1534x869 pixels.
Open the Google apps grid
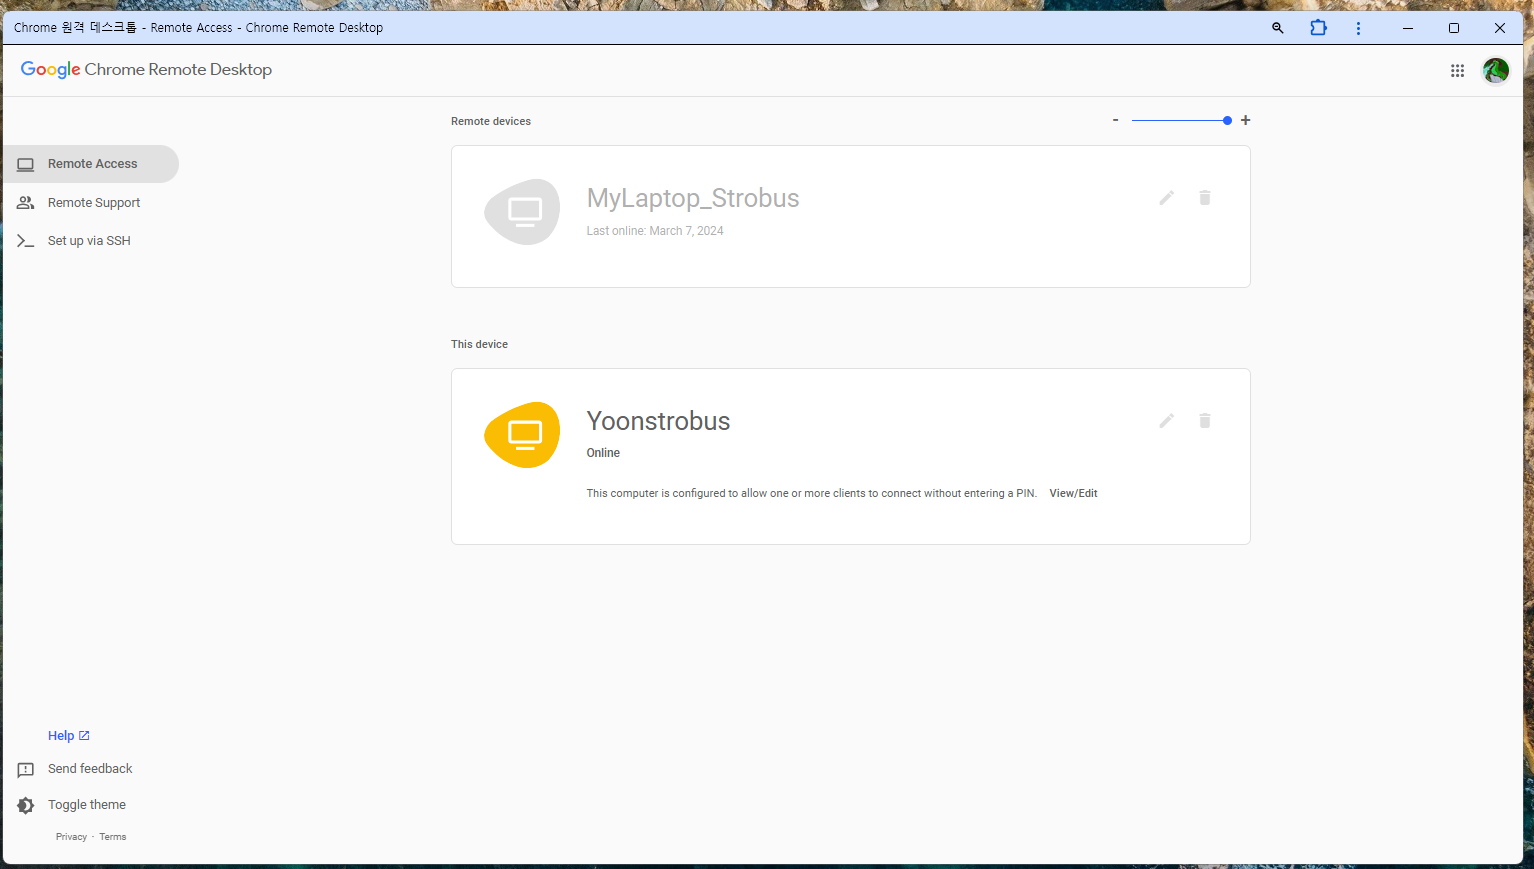(x=1457, y=70)
